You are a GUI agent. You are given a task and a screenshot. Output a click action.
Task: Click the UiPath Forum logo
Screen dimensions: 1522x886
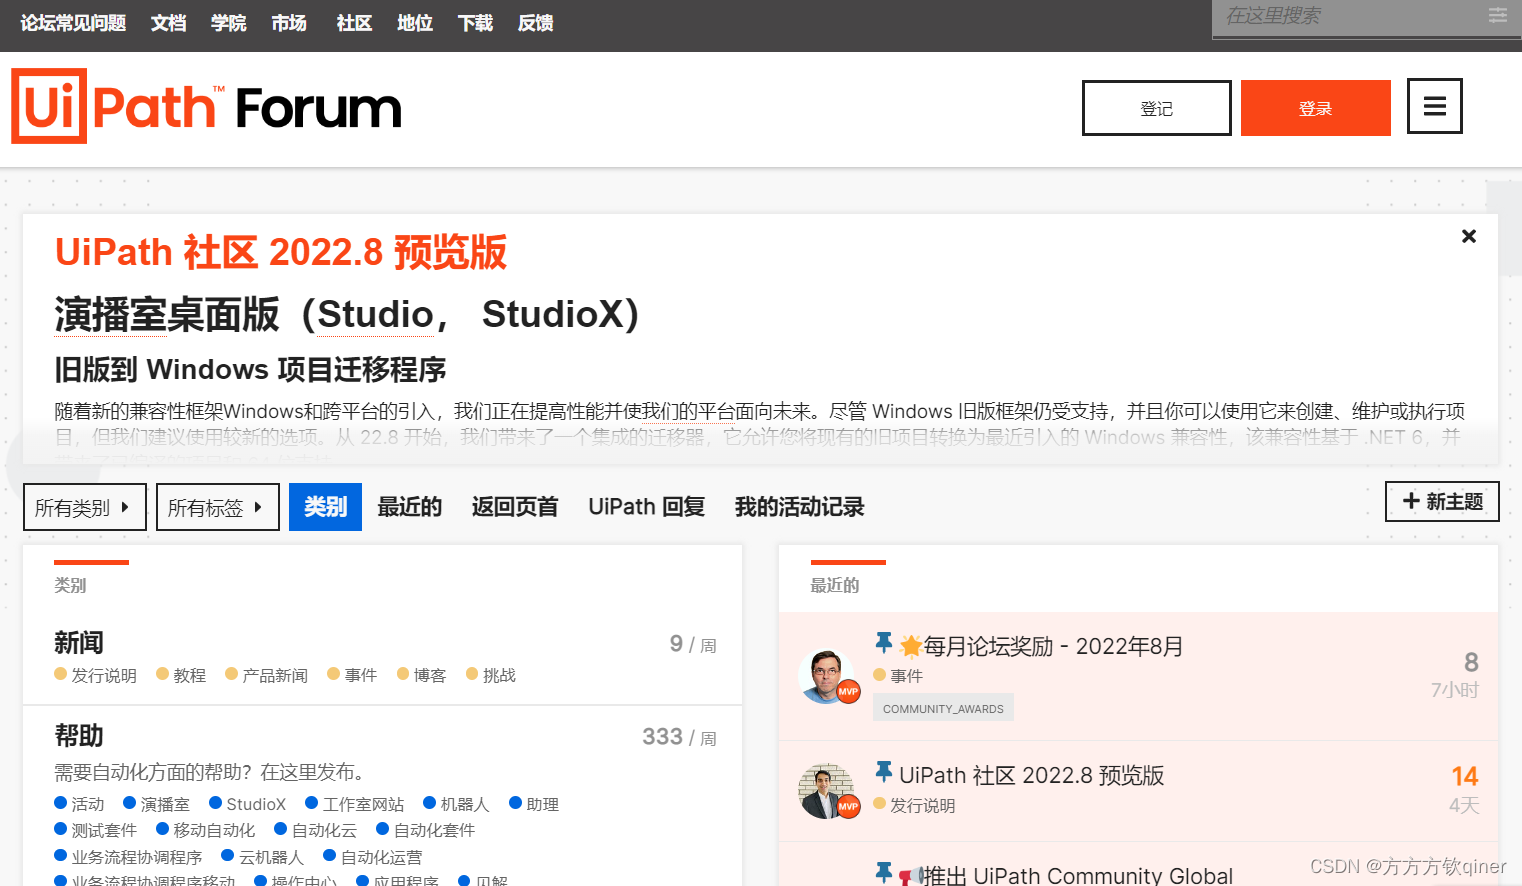point(205,104)
